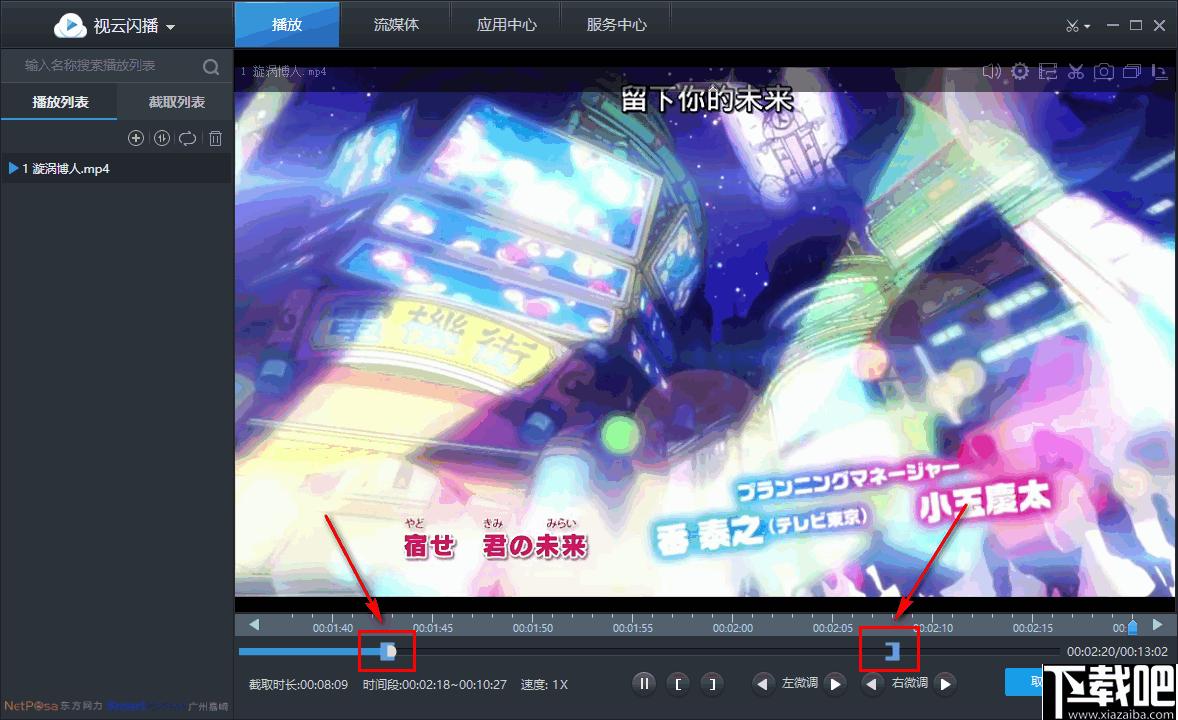Add a file with the plus icon
Viewport: 1178px width, 720px height.
tap(136, 138)
